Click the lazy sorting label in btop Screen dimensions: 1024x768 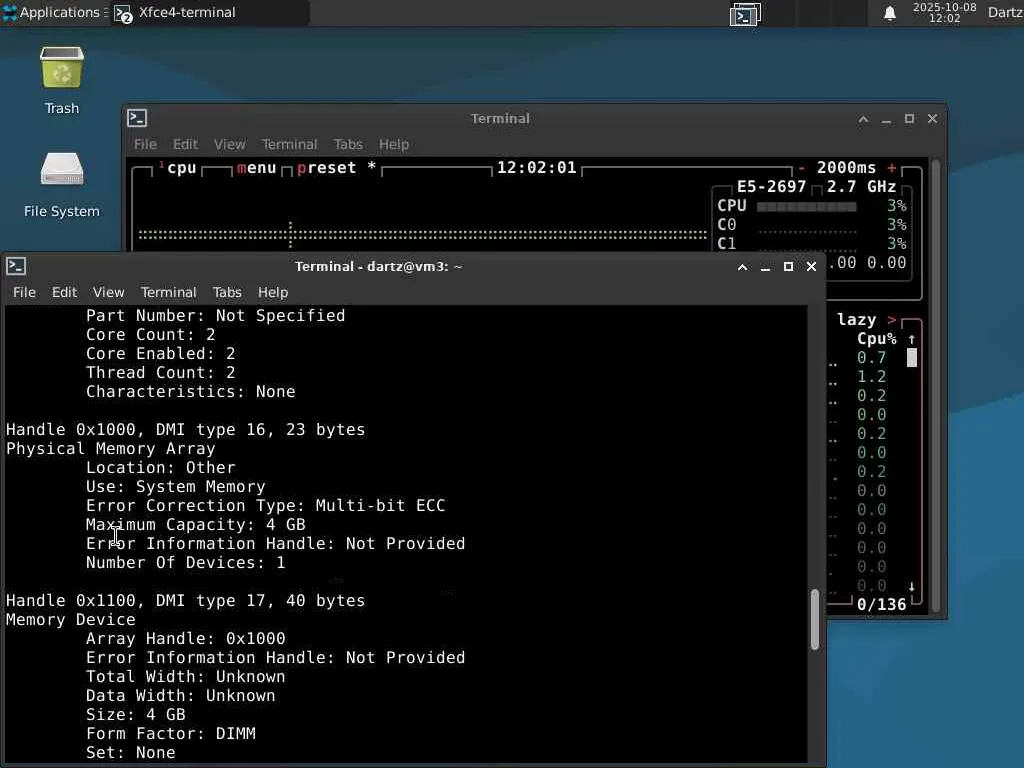tap(856, 319)
